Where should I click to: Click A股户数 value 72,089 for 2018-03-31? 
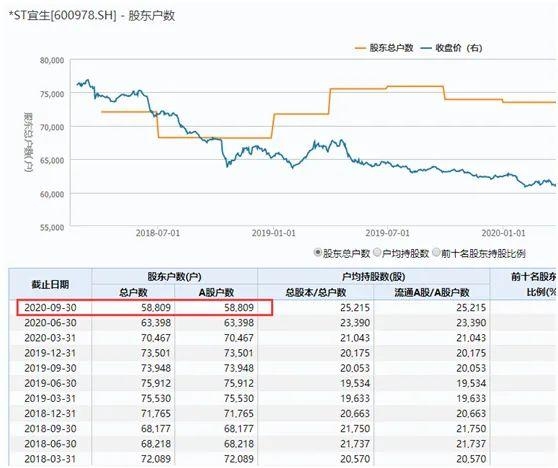tap(239, 459)
